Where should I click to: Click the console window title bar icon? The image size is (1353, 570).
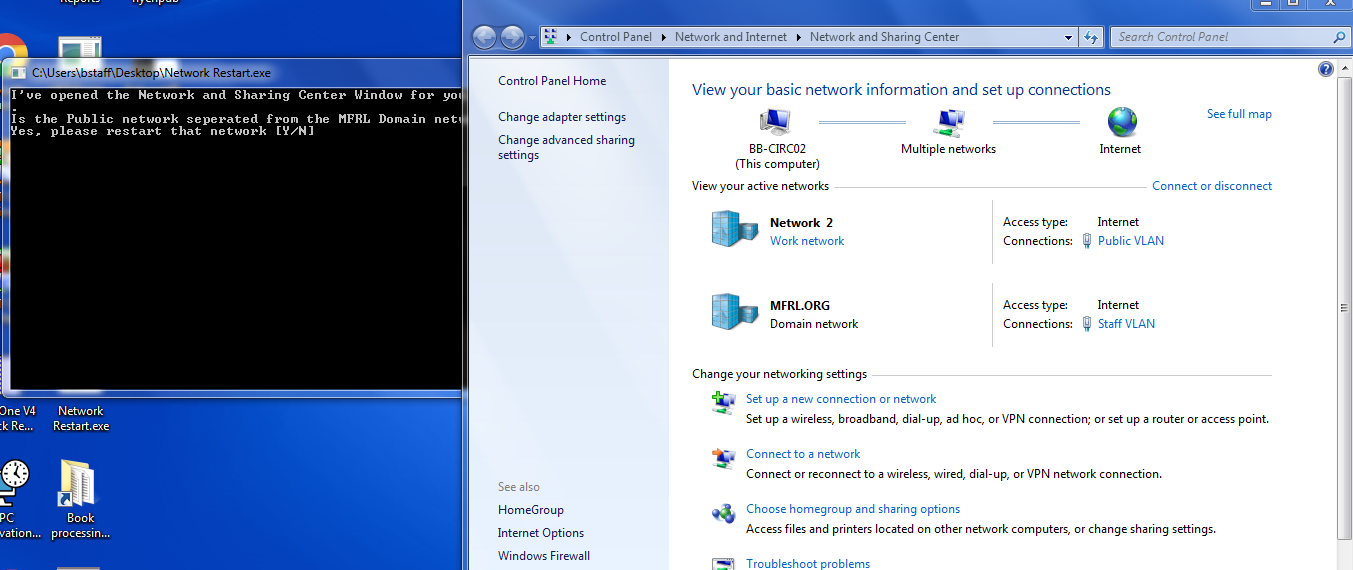pos(18,73)
